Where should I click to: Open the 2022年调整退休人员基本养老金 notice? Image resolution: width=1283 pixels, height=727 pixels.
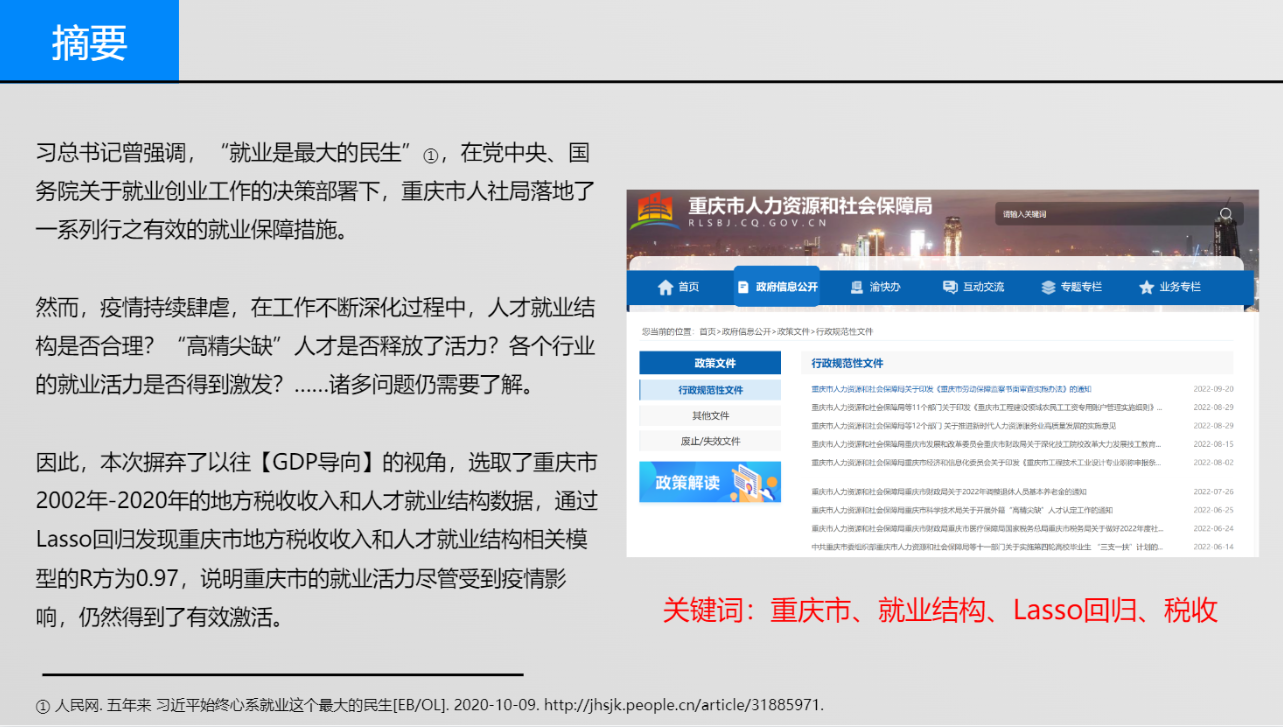click(948, 492)
